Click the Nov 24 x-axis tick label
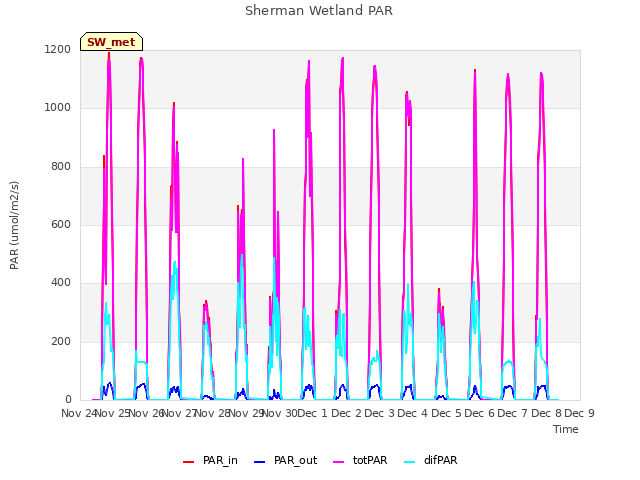The height and width of the screenshot is (480, 640). 79,413
